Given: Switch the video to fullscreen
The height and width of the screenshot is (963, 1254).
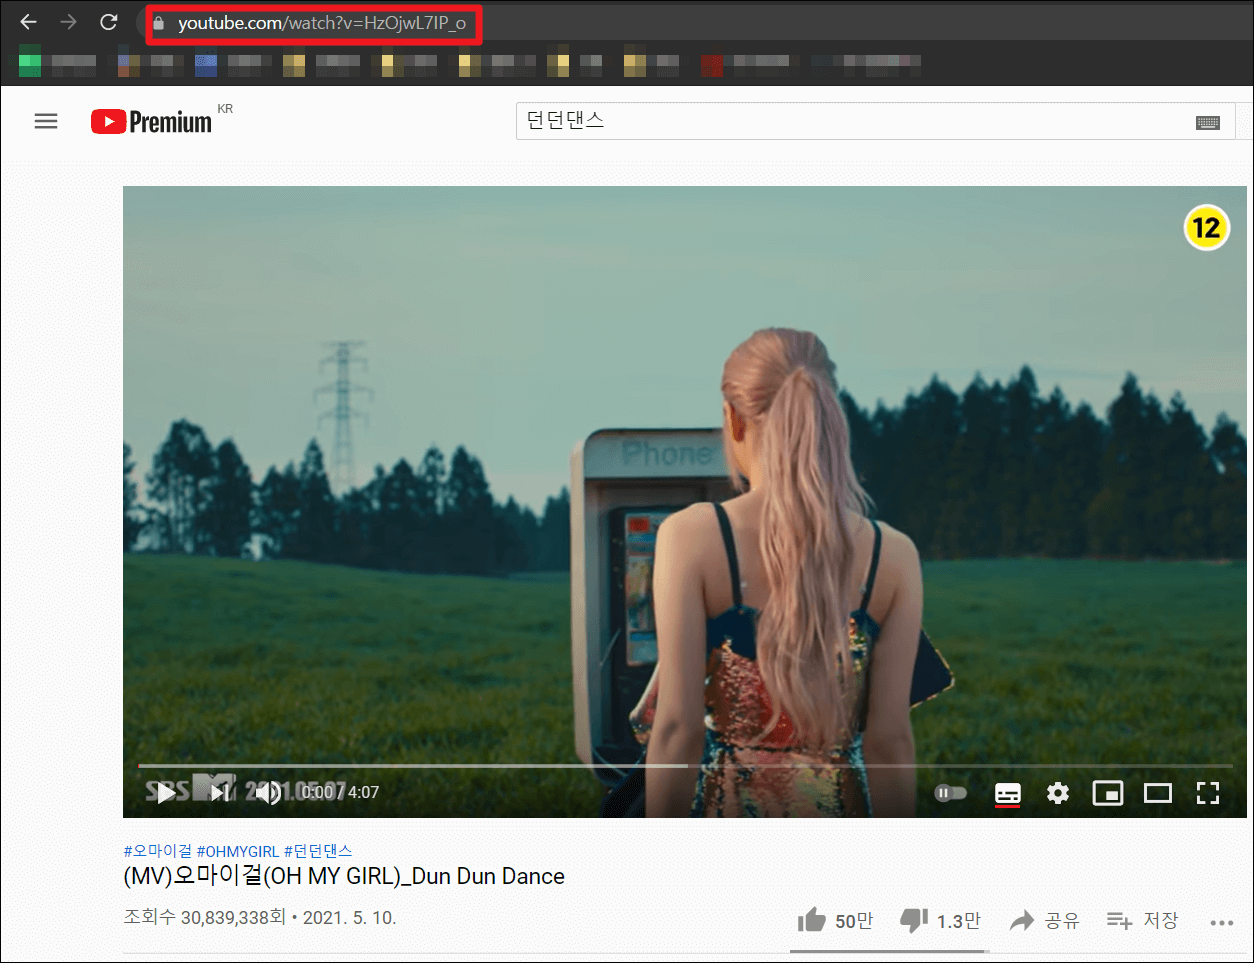Looking at the screenshot, I should coord(1208,792).
